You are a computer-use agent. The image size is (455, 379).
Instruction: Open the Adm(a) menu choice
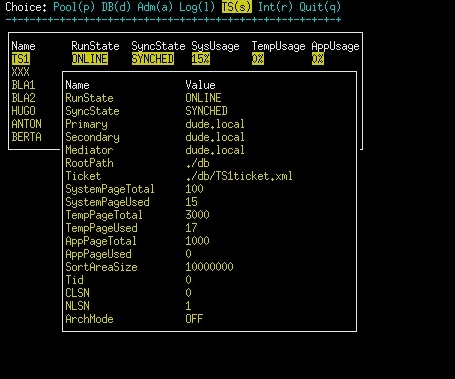[155, 7]
